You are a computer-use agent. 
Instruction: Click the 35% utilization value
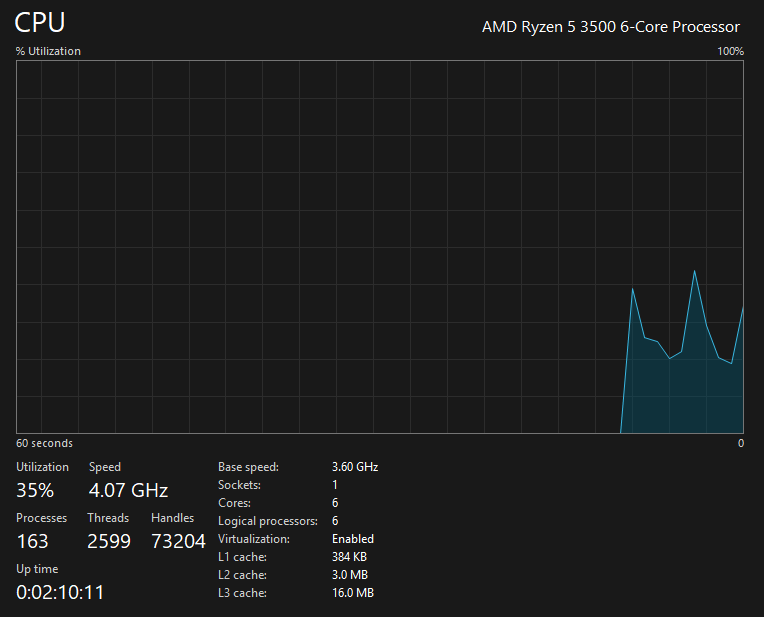click(35, 490)
